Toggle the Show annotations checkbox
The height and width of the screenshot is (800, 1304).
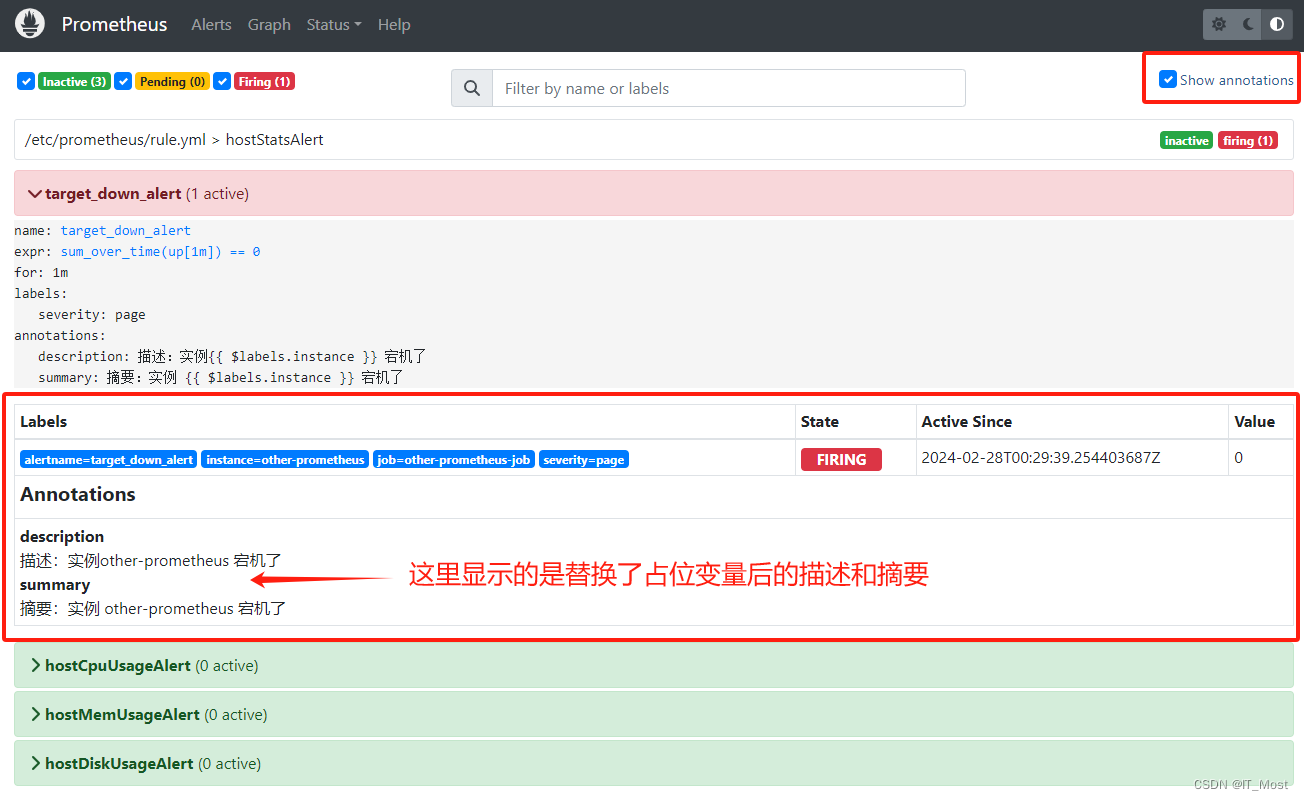coord(1168,79)
